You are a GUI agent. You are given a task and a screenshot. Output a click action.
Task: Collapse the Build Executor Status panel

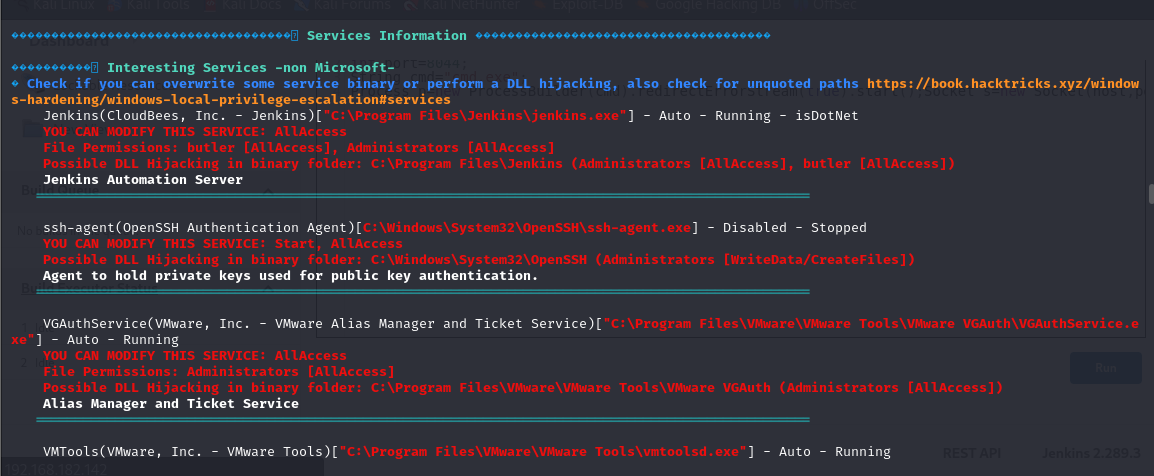[x=267, y=289]
